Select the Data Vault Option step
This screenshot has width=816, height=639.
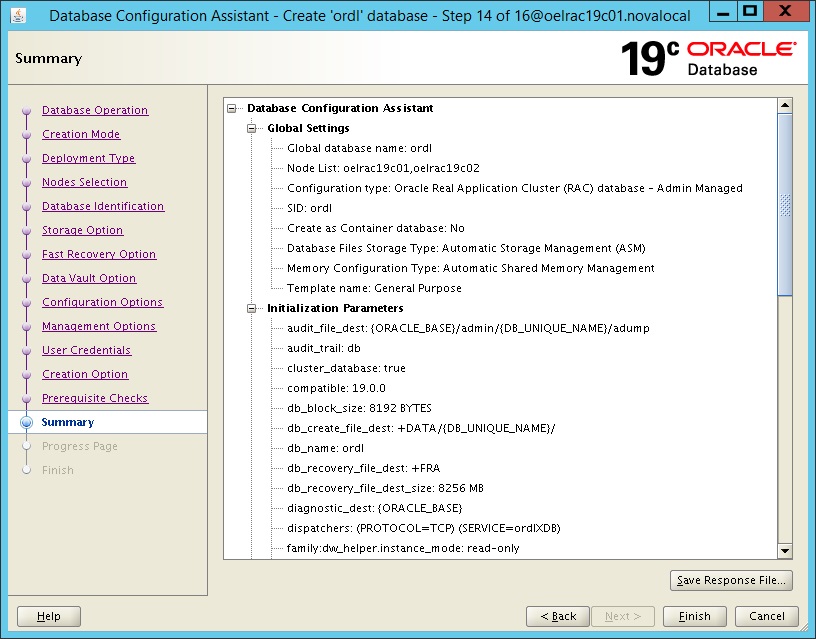[89, 278]
